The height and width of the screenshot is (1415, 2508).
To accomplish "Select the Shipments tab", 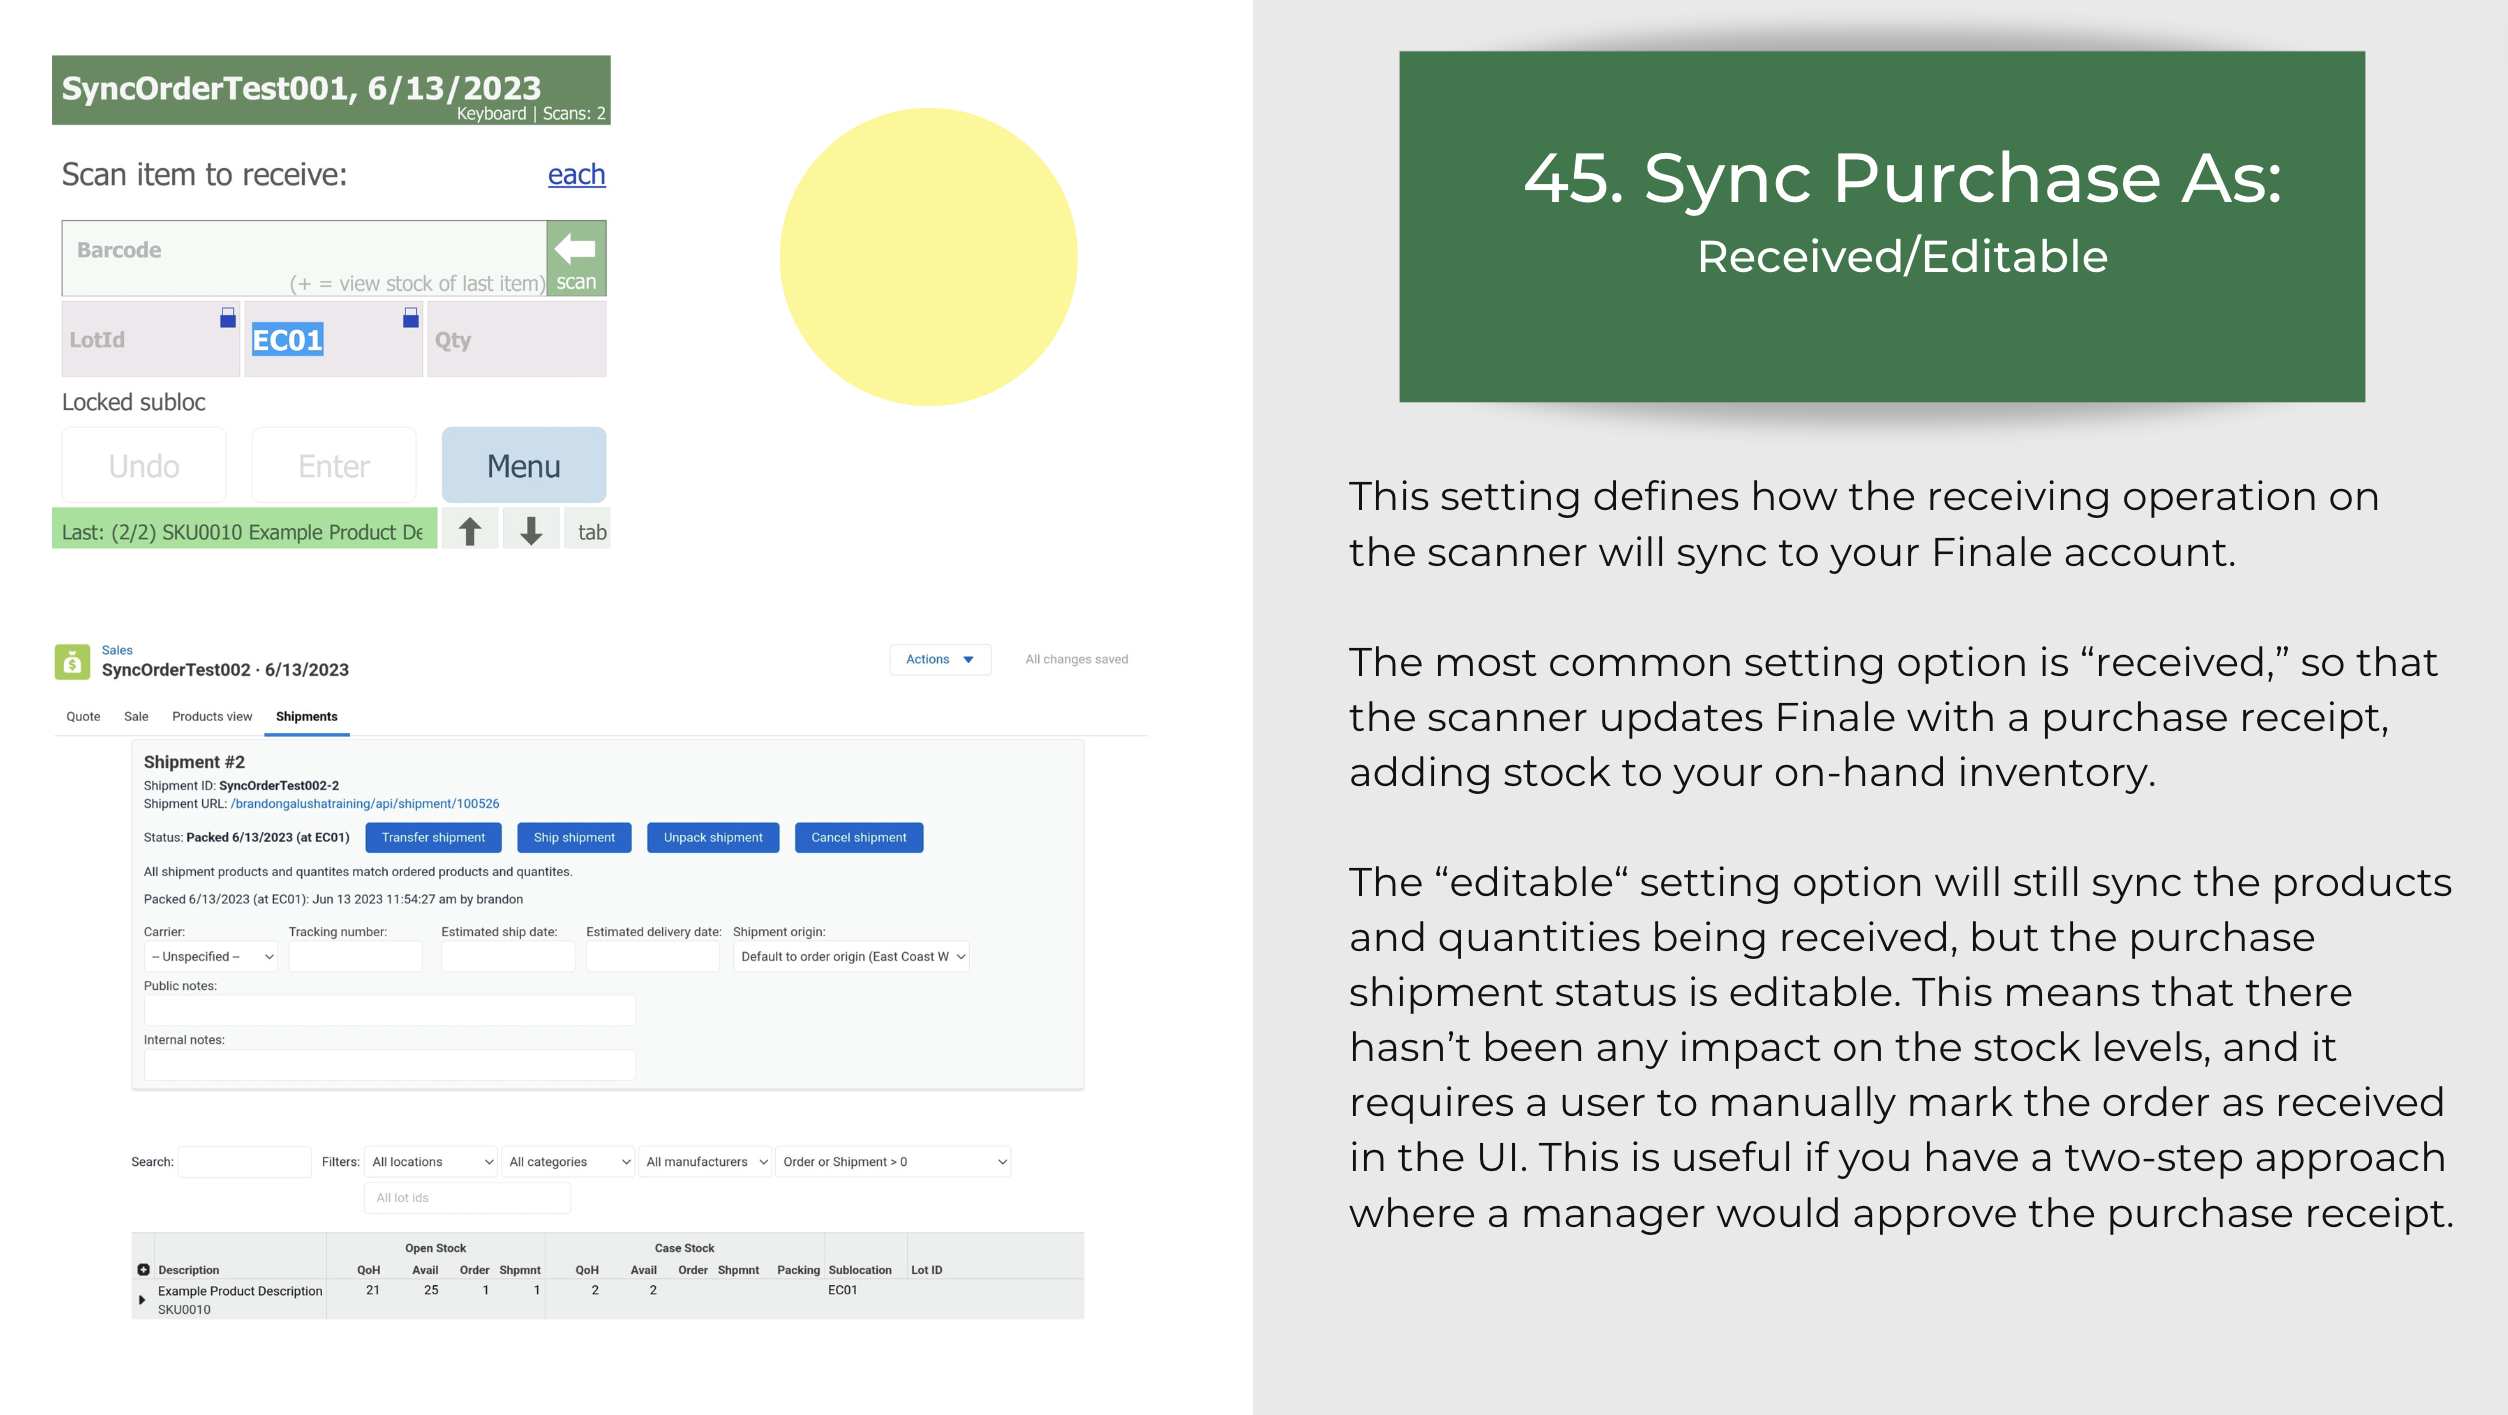I will 307,716.
